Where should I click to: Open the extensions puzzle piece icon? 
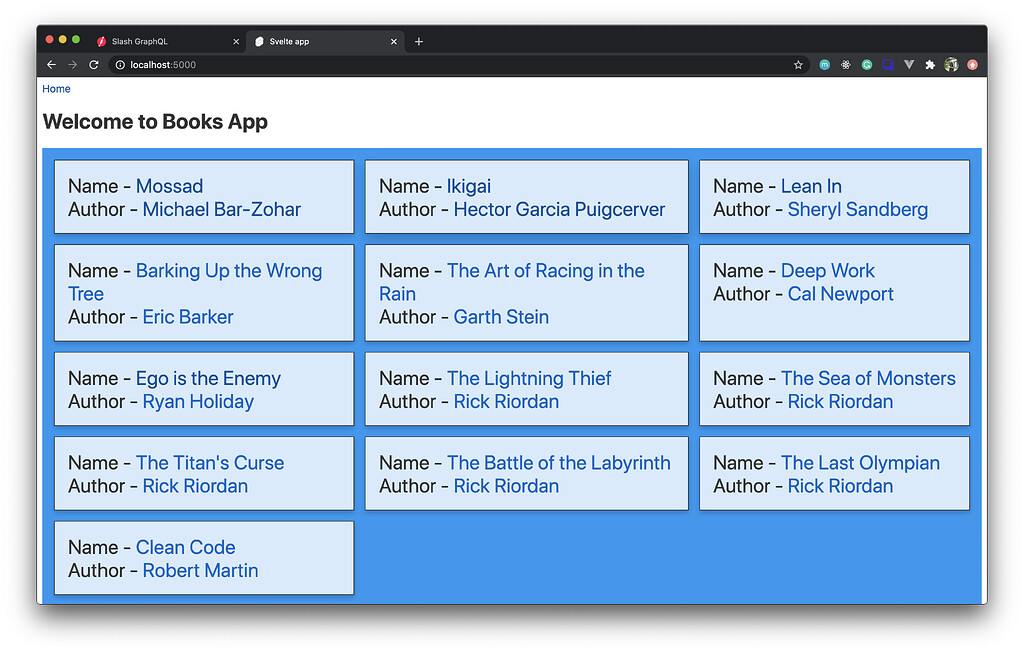(x=930, y=64)
